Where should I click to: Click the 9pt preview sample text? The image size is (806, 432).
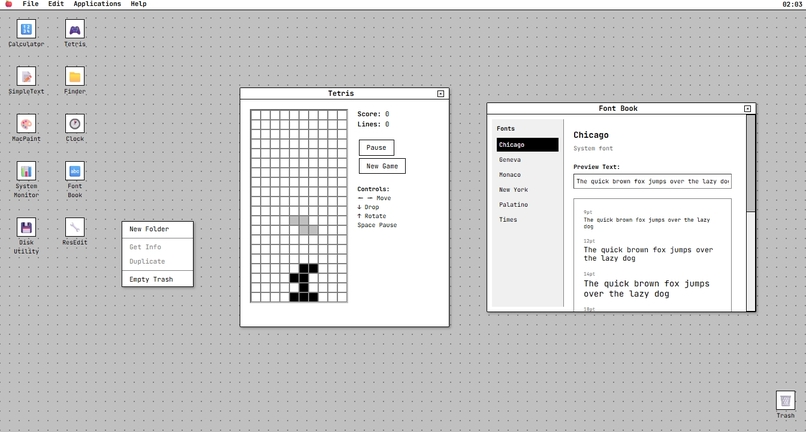647,223
